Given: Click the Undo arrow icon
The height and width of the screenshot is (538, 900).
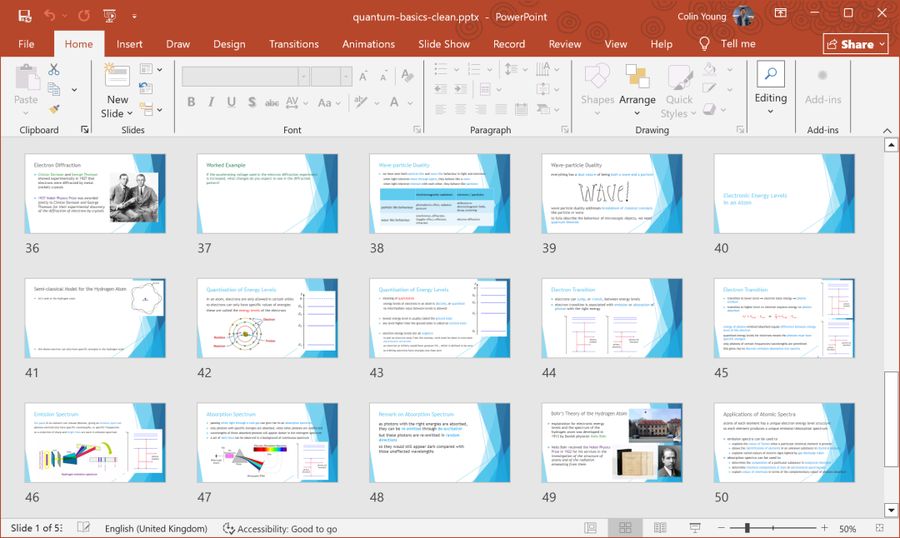Looking at the screenshot, I should point(51,16).
